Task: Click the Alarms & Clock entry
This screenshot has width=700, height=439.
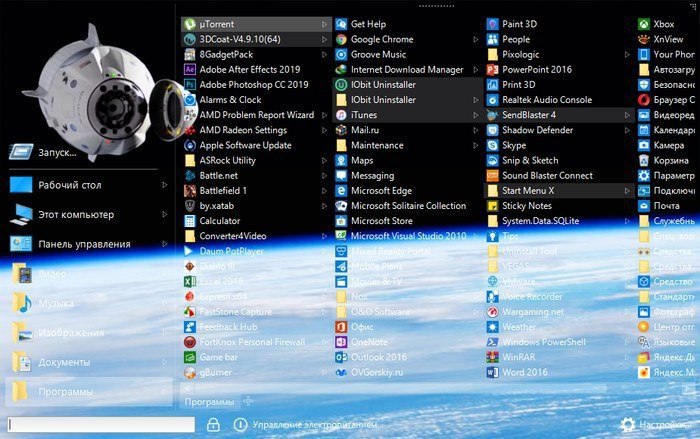Action: [256, 100]
